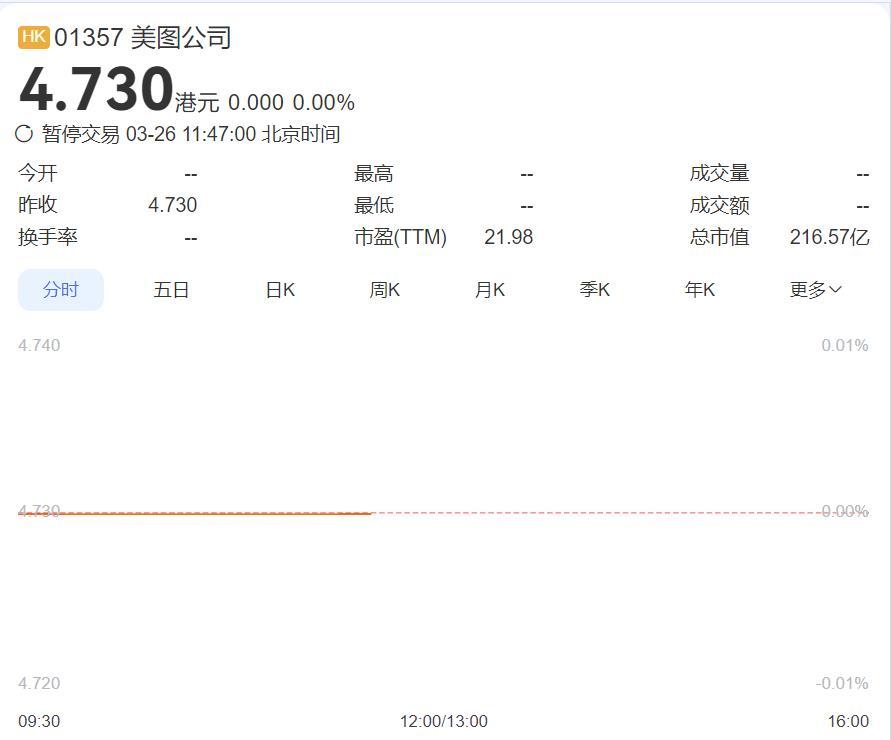Switch to the 五日 chart tab
891x740 pixels.
173,288
